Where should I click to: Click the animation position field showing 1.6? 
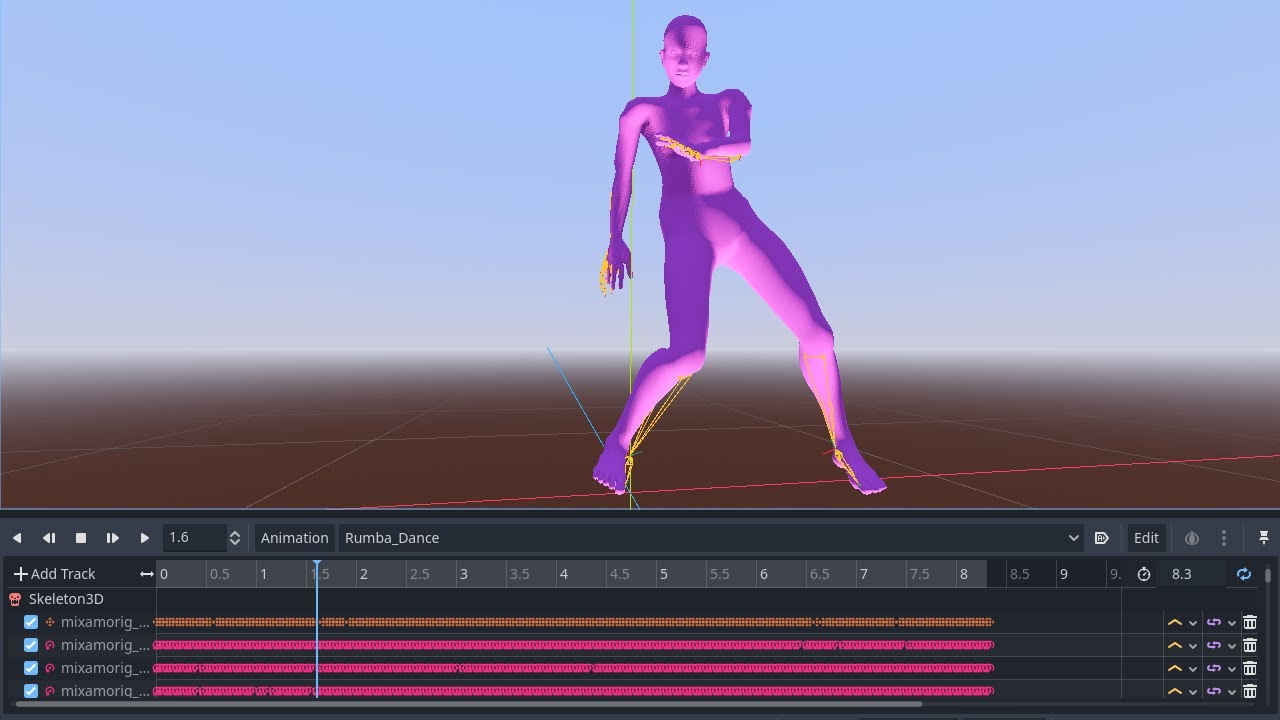point(194,538)
